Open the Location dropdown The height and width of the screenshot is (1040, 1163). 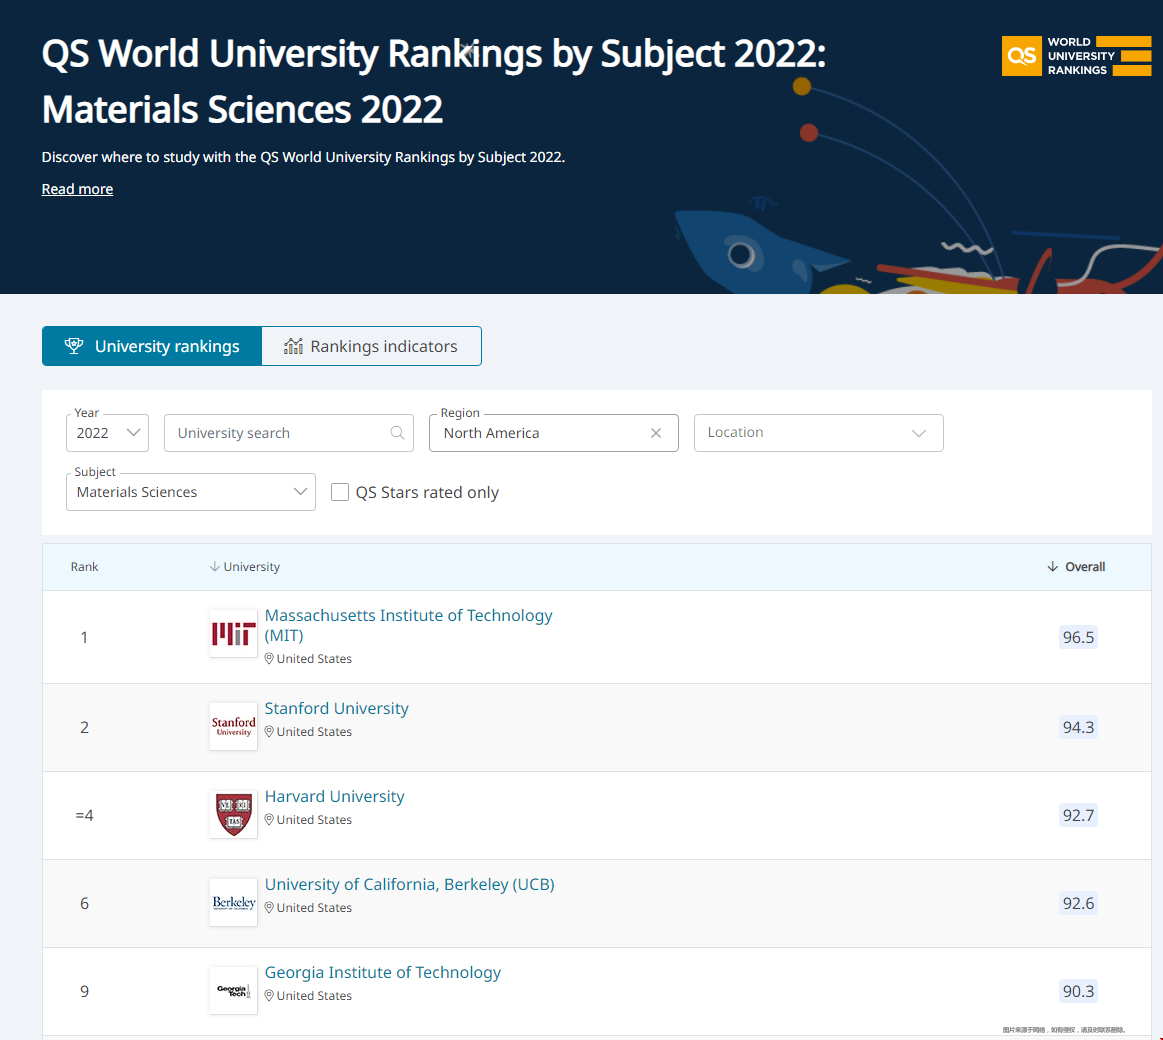pyautogui.click(x=818, y=433)
